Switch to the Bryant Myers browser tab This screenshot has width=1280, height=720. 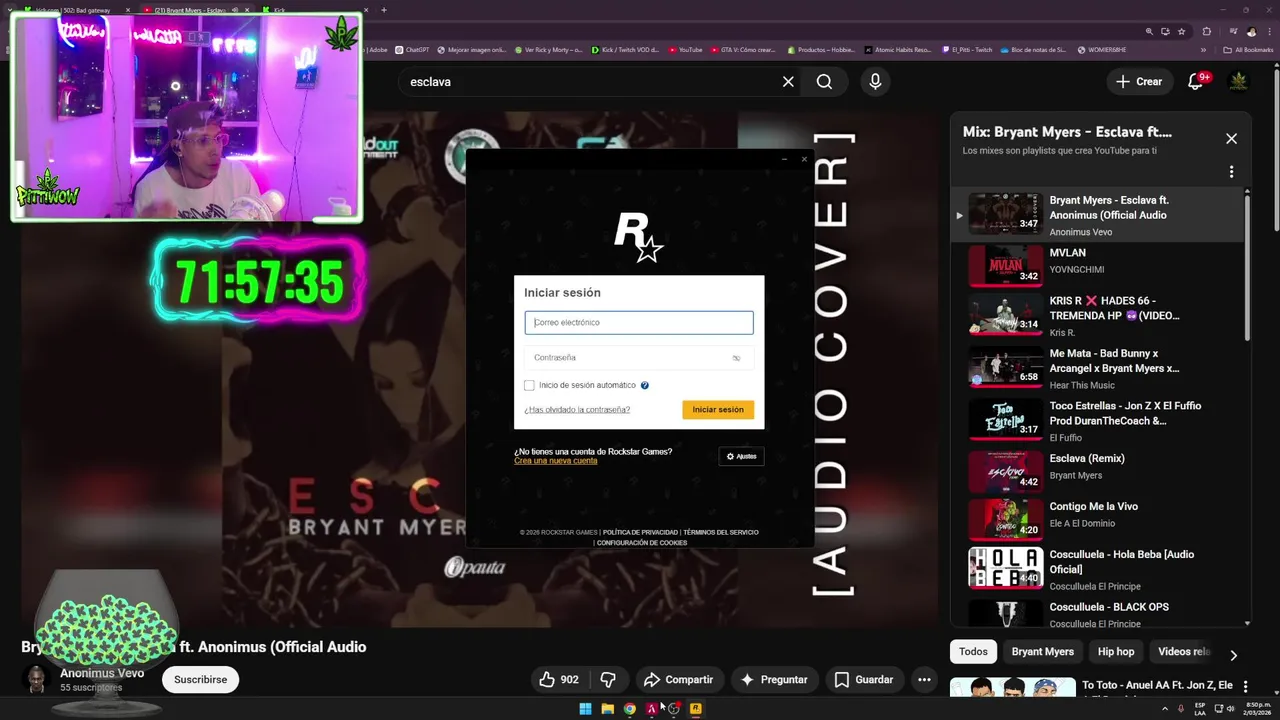tap(196, 10)
